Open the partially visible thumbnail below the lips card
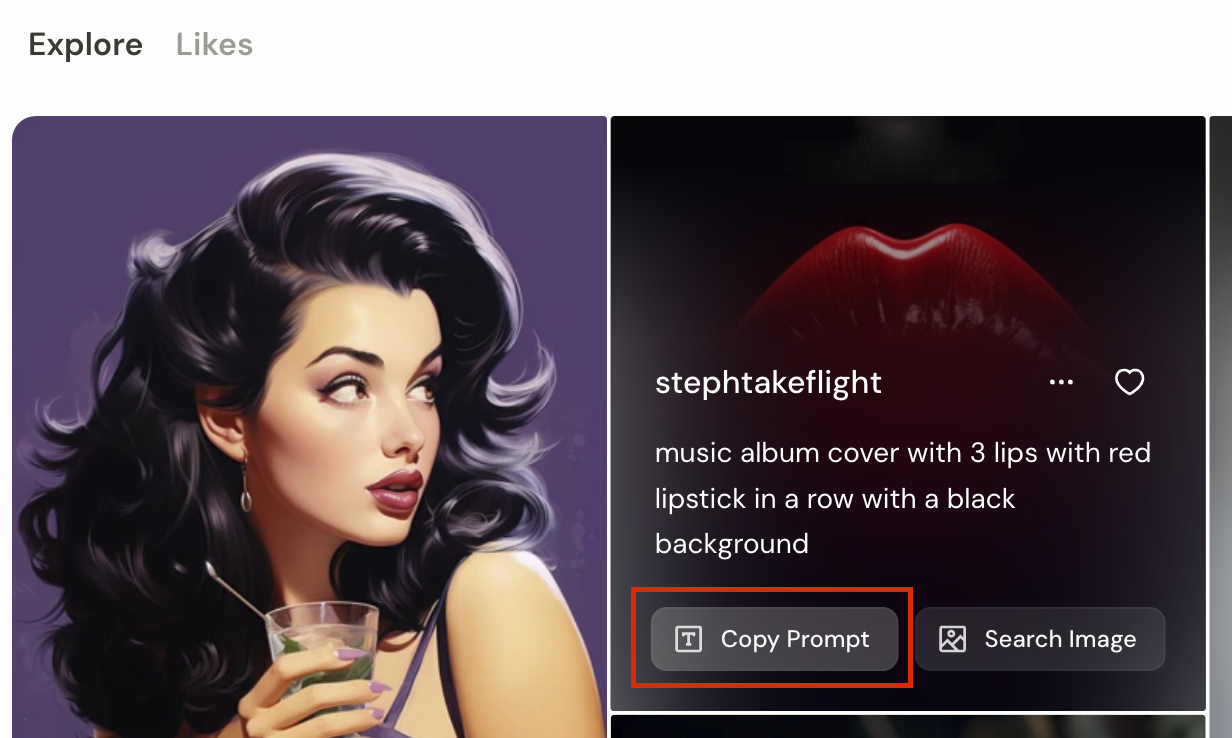The width and height of the screenshot is (1232, 738). coord(908,726)
